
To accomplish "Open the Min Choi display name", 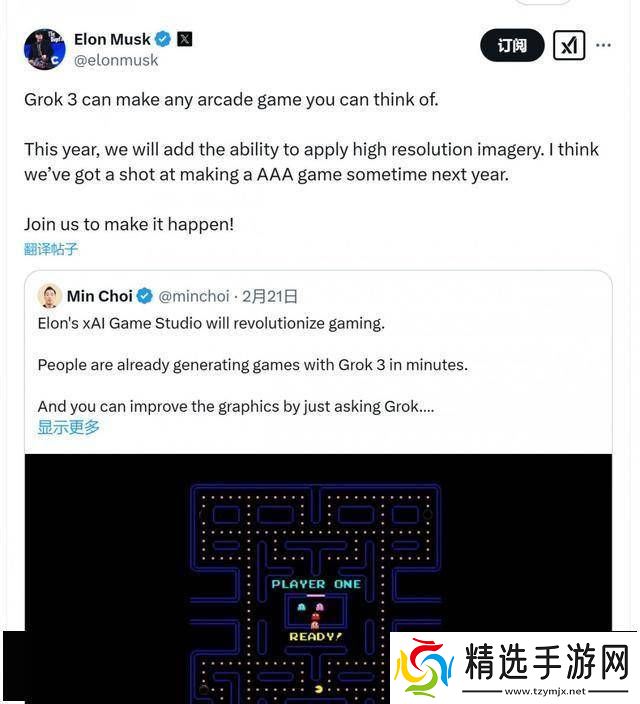I will [100, 296].
